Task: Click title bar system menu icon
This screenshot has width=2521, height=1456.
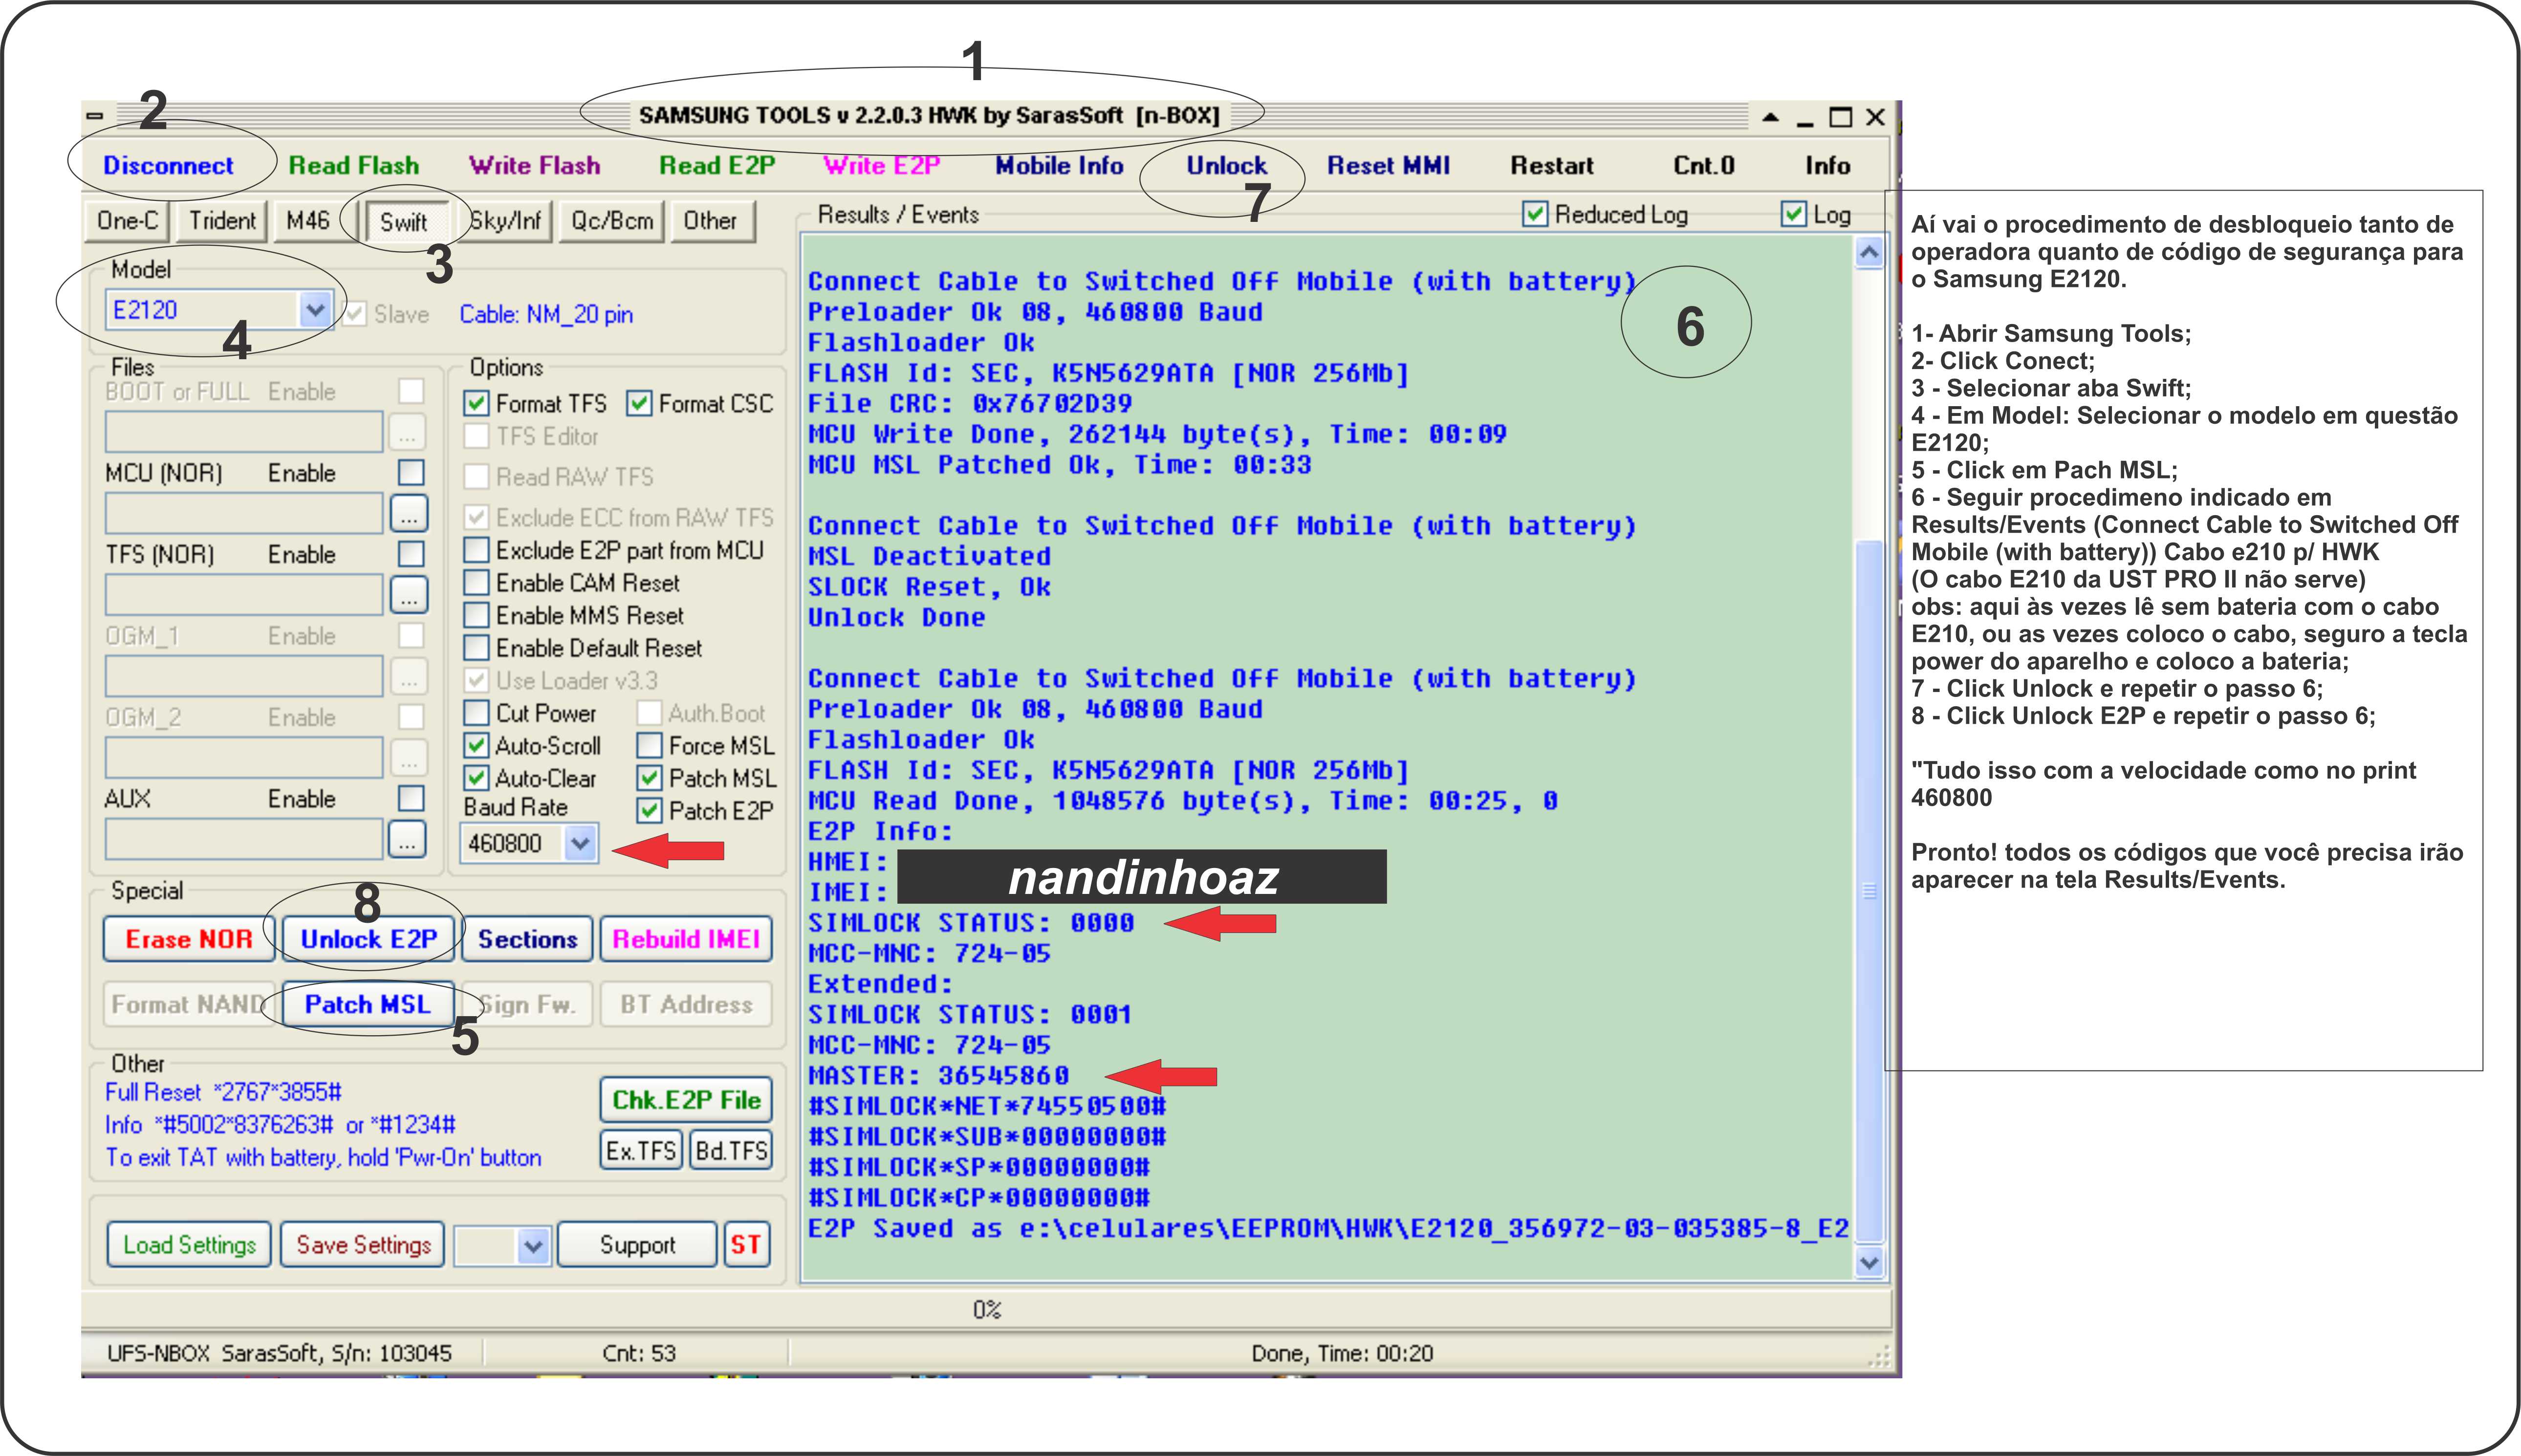Action: point(95,116)
